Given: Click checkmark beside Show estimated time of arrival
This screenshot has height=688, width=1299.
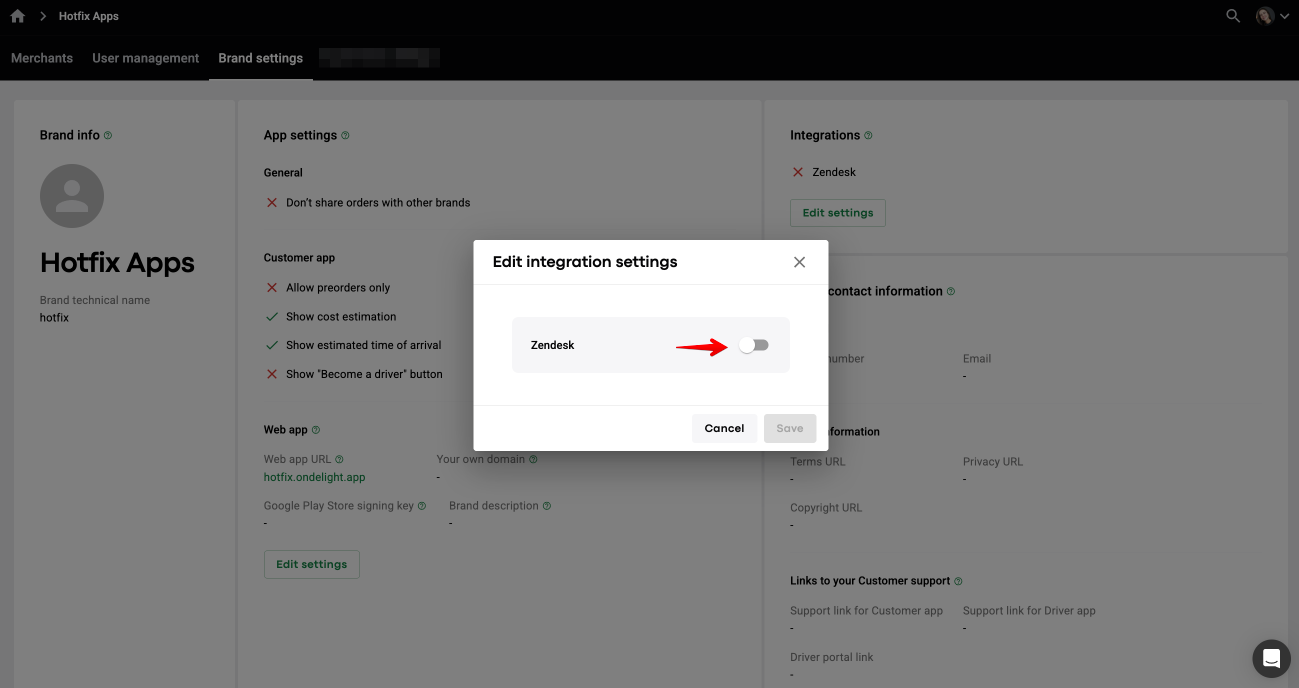Looking at the screenshot, I should pos(271,345).
